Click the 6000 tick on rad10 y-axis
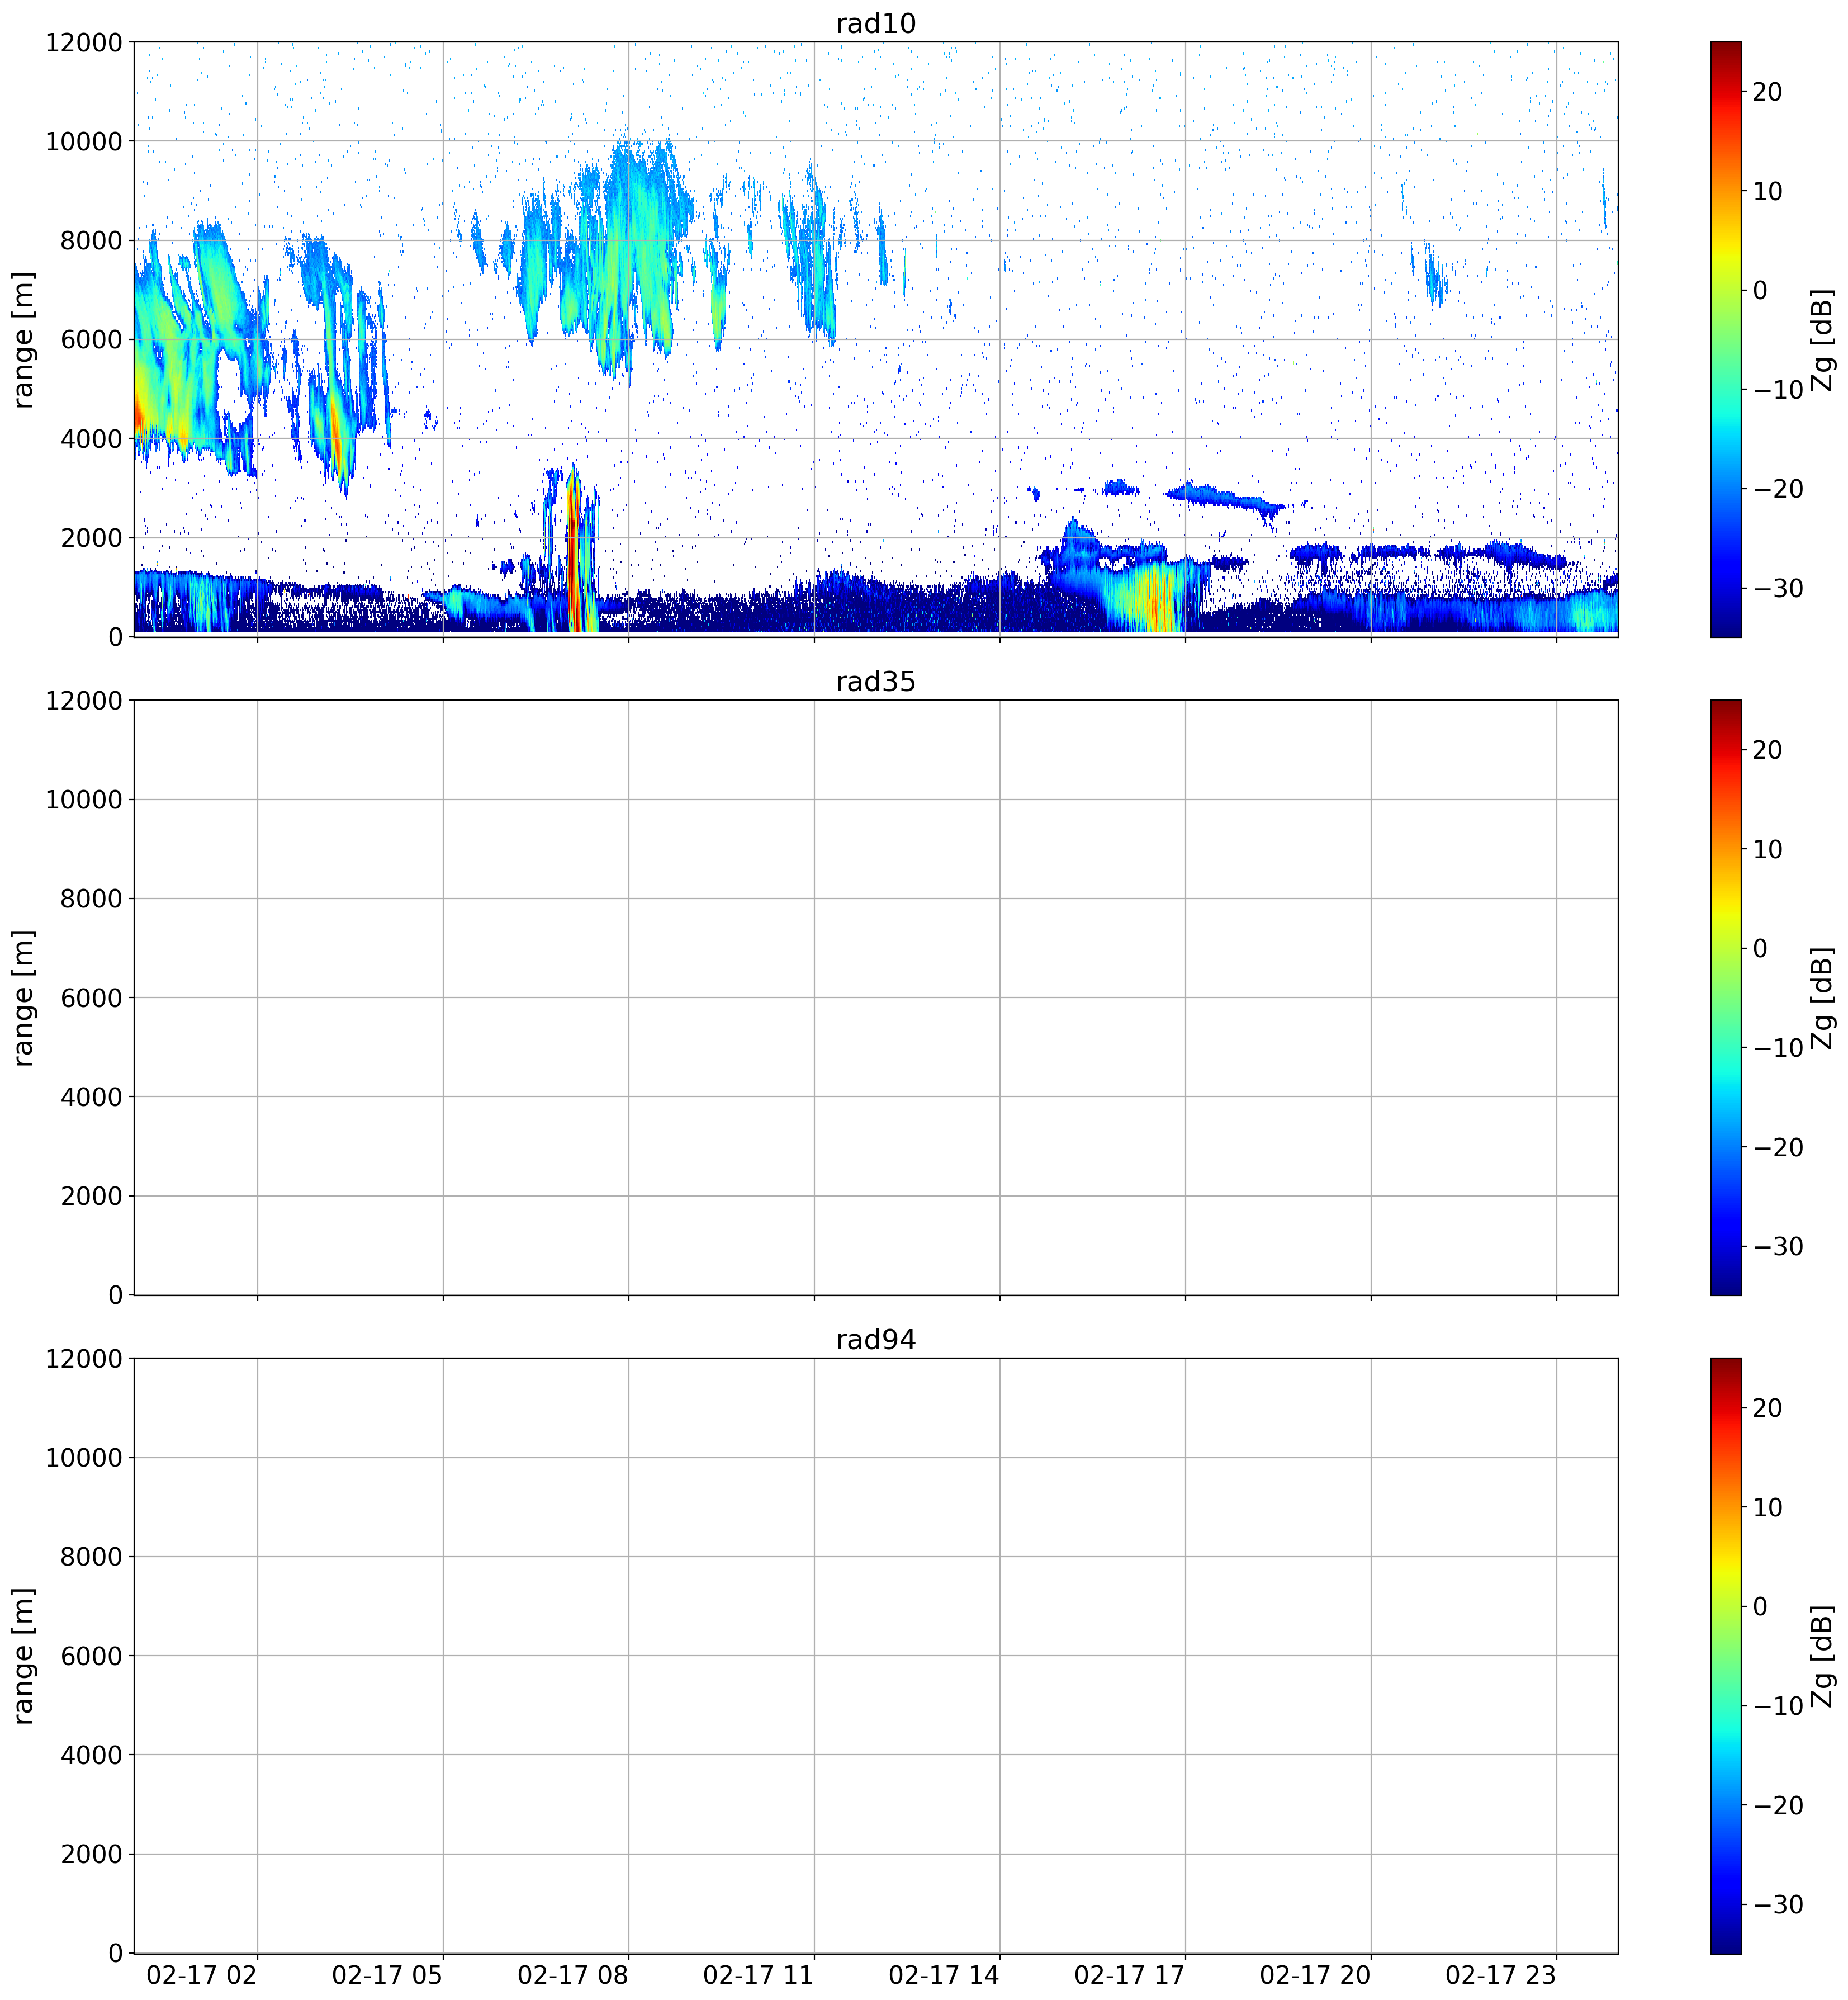 pos(91,339)
